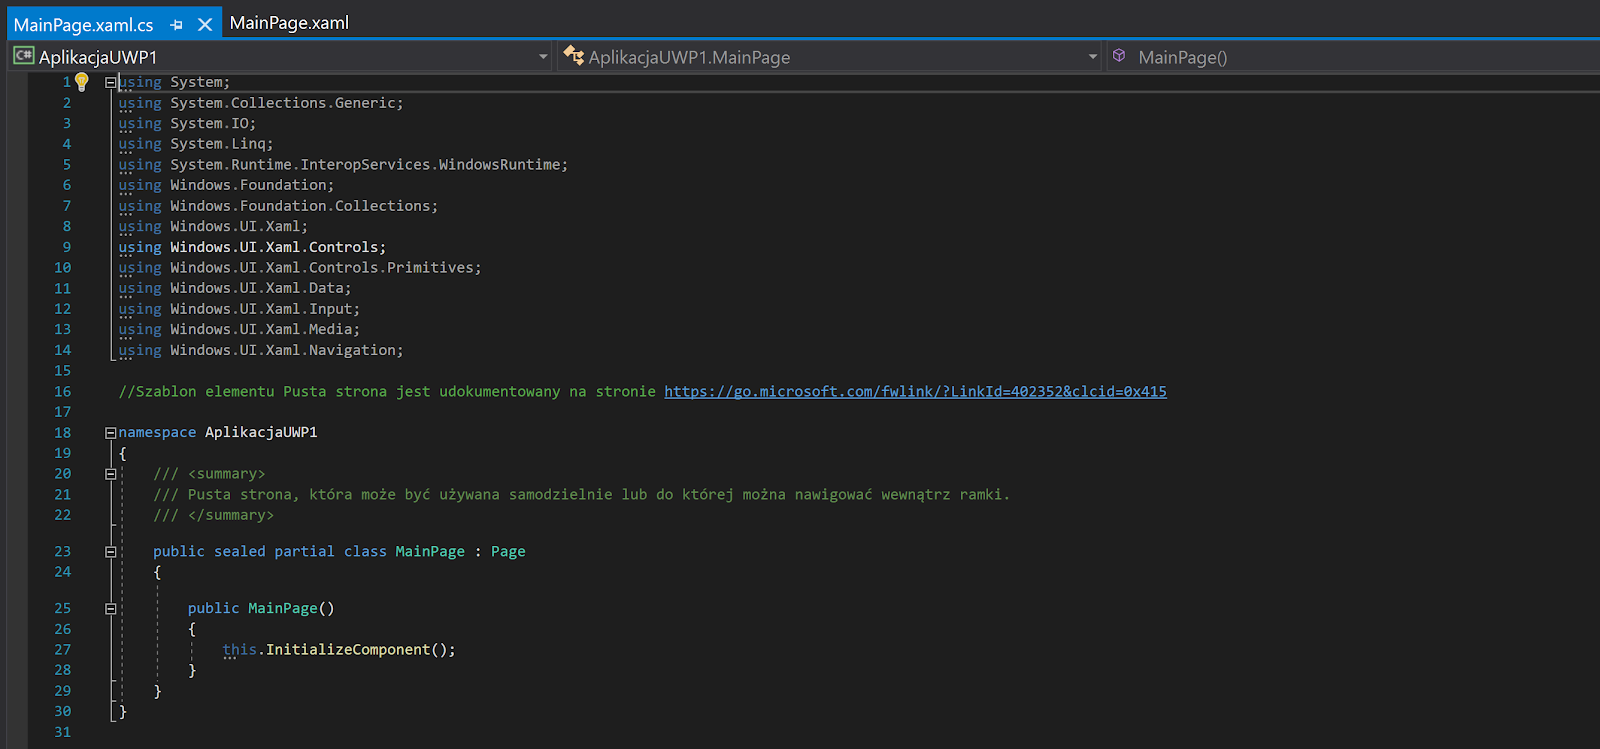Viewport: 1600px width, 749px height.
Task: Click the InteropServices.WindowsRuntime using line
Action: coord(343,165)
